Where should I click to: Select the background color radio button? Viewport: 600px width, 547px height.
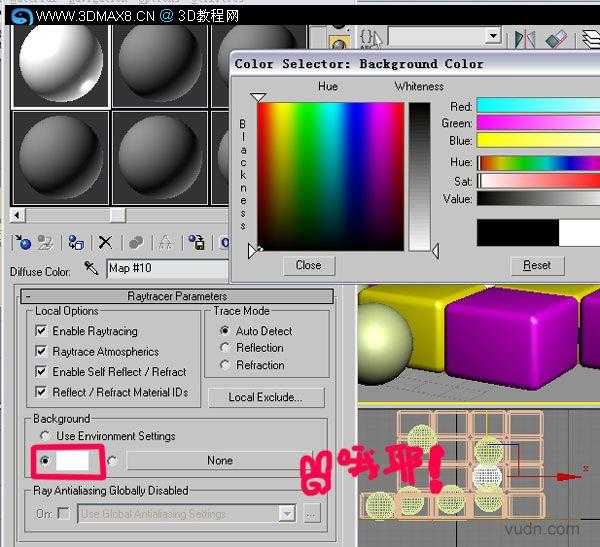45,460
